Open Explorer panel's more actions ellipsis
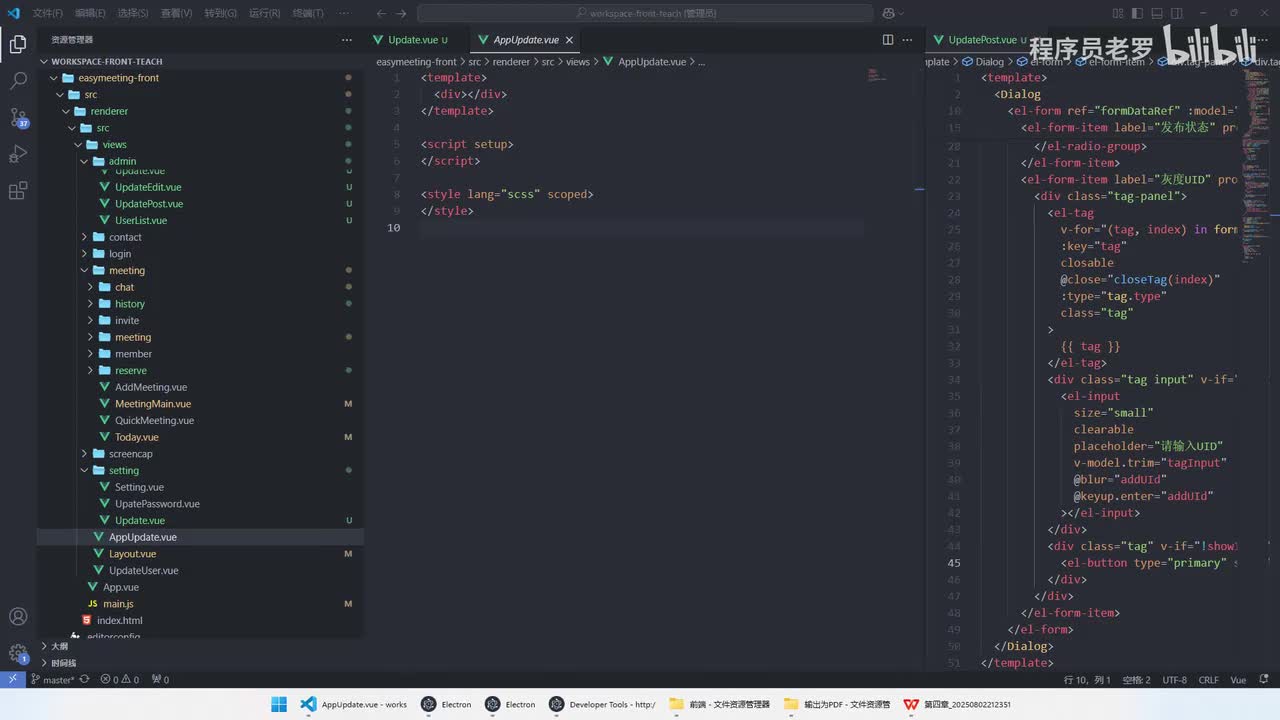1280x720 pixels. pos(347,40)
